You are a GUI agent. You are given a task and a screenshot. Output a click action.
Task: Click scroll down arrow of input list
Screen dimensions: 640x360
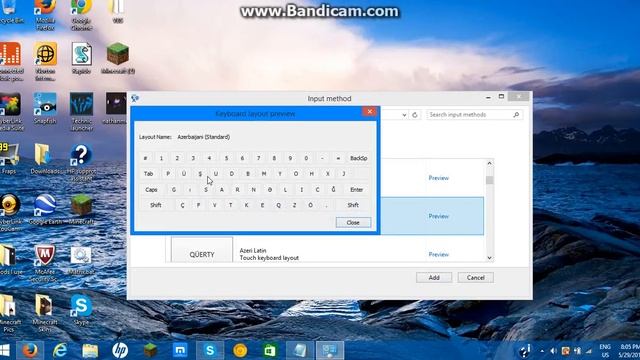click(x=489, y=258)
